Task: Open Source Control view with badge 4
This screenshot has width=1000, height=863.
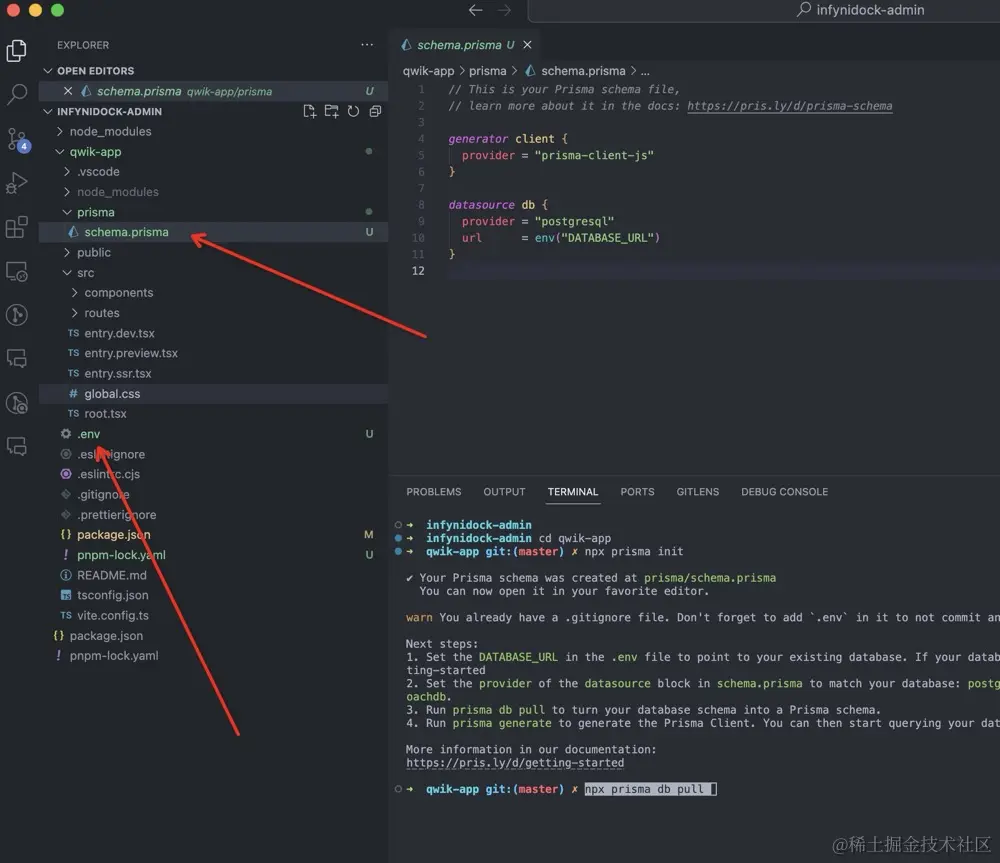Action: pos(17,139)
